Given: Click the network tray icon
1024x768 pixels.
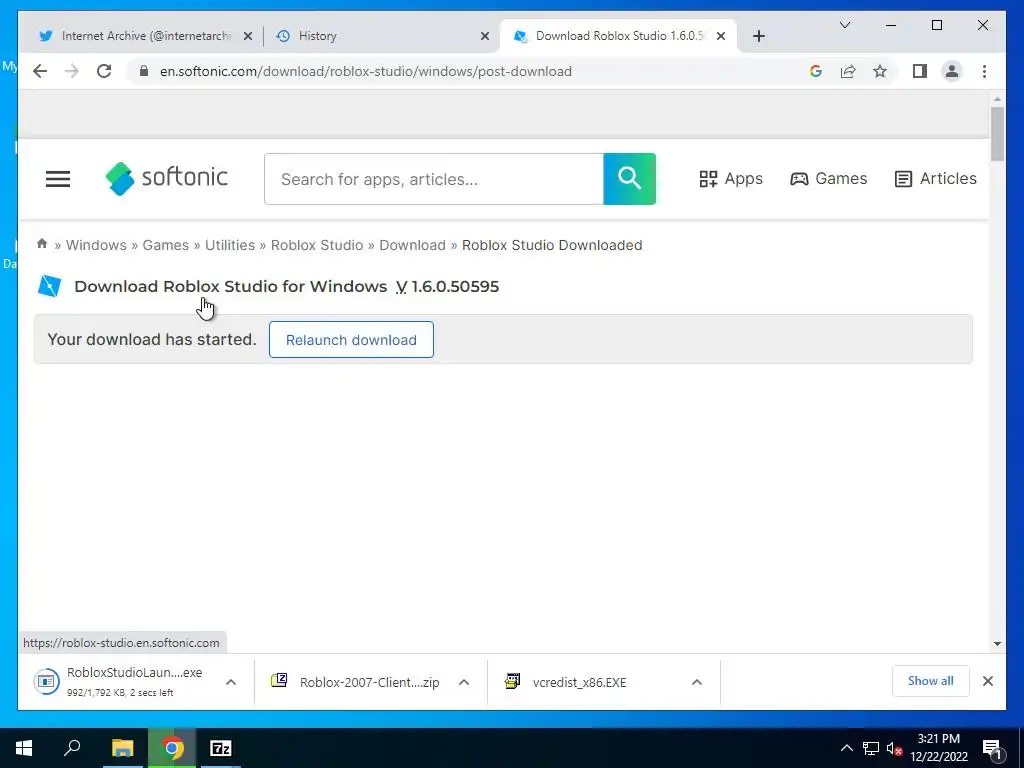Looking at the screenshot, I should point(871,748).
